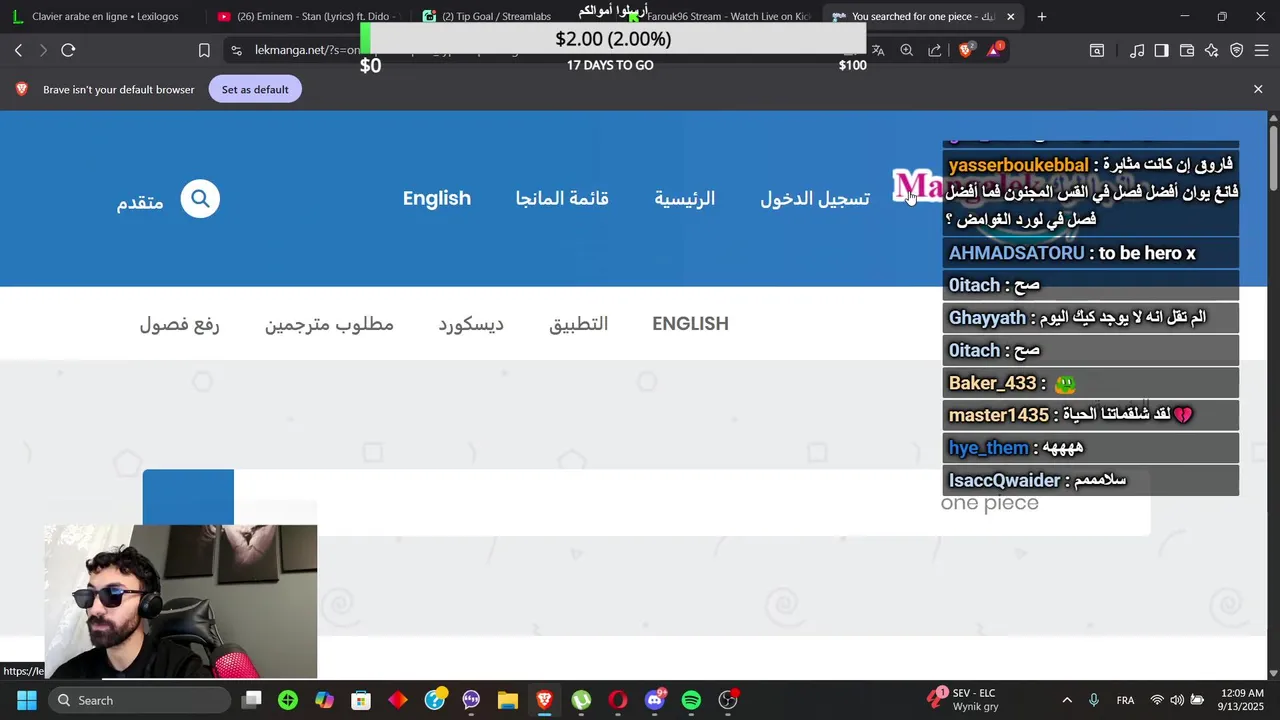The height and width of the screenshot is (720, 1280).
Task: Open the Brave Wallet icon
Action: point(1187,50)
